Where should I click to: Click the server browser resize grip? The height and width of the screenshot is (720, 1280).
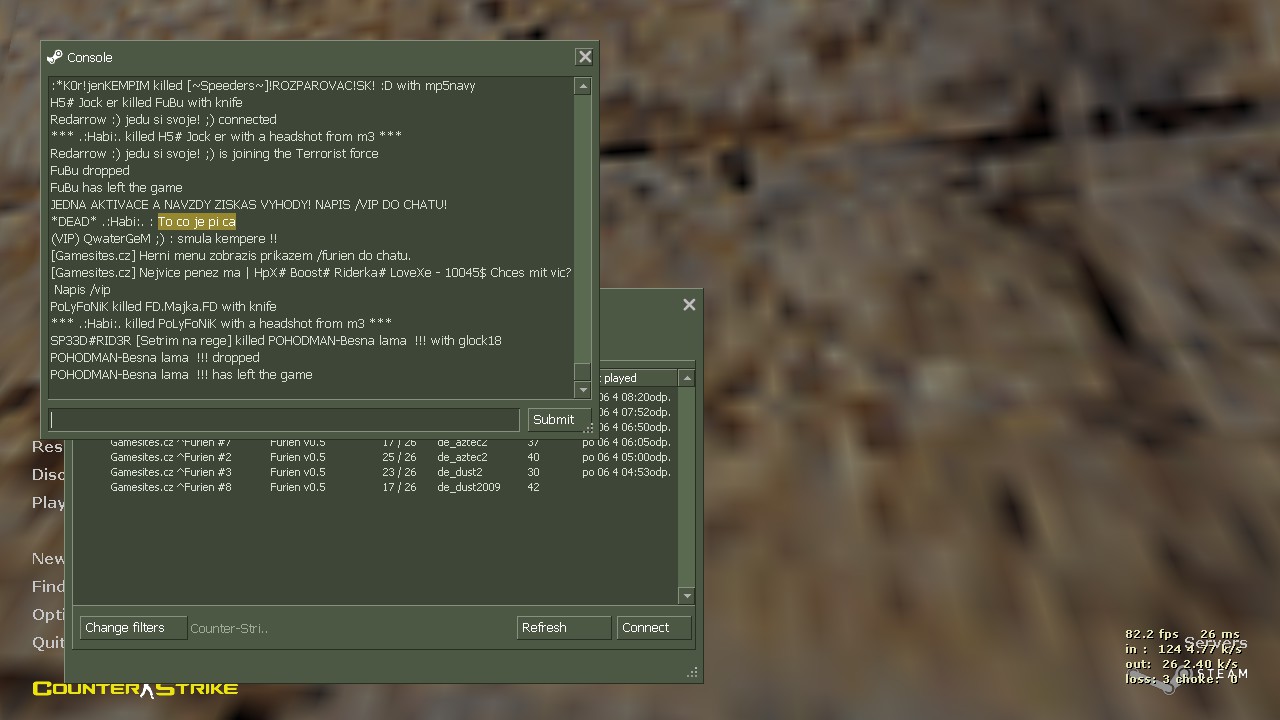click(692, 673)
